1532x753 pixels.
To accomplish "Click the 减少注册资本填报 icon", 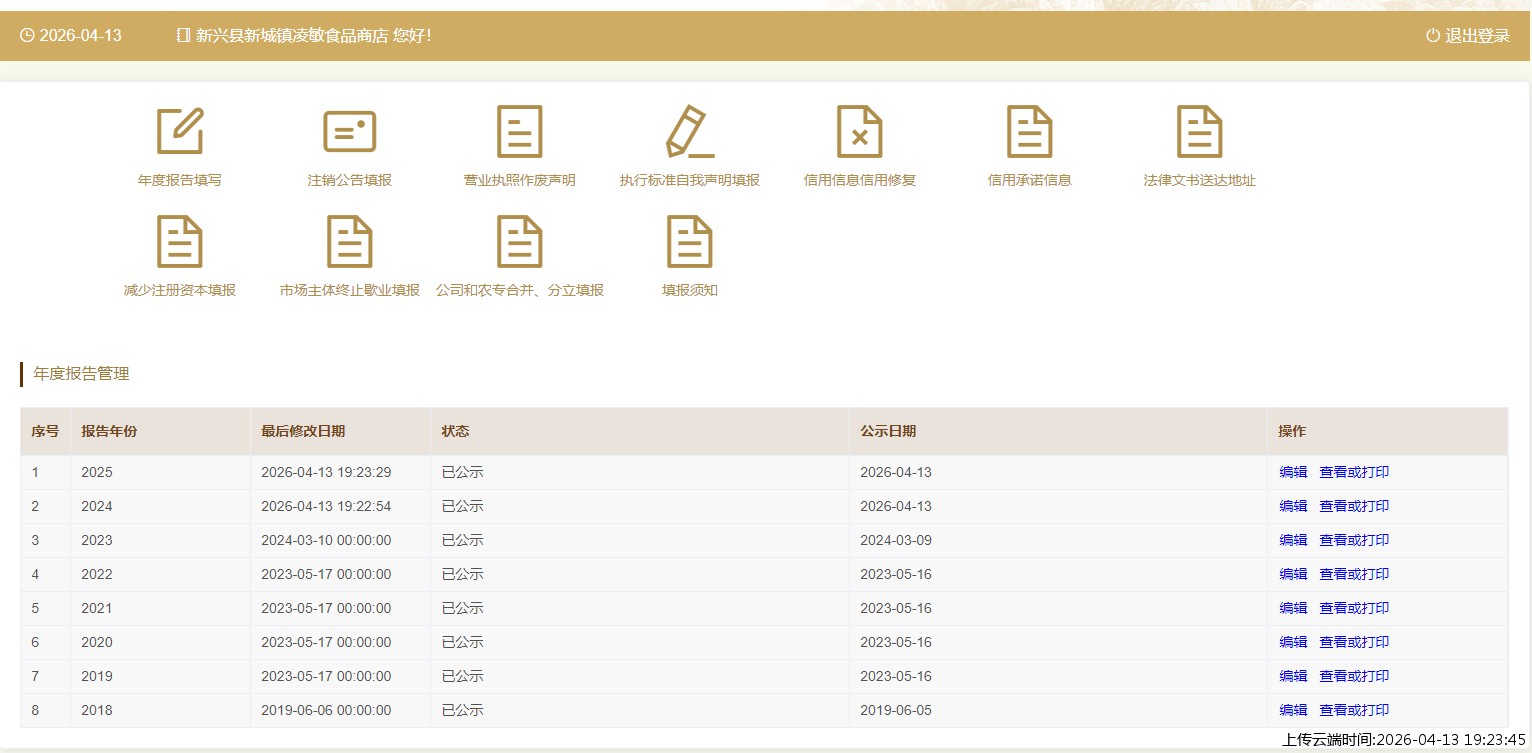I will (180, 242).
